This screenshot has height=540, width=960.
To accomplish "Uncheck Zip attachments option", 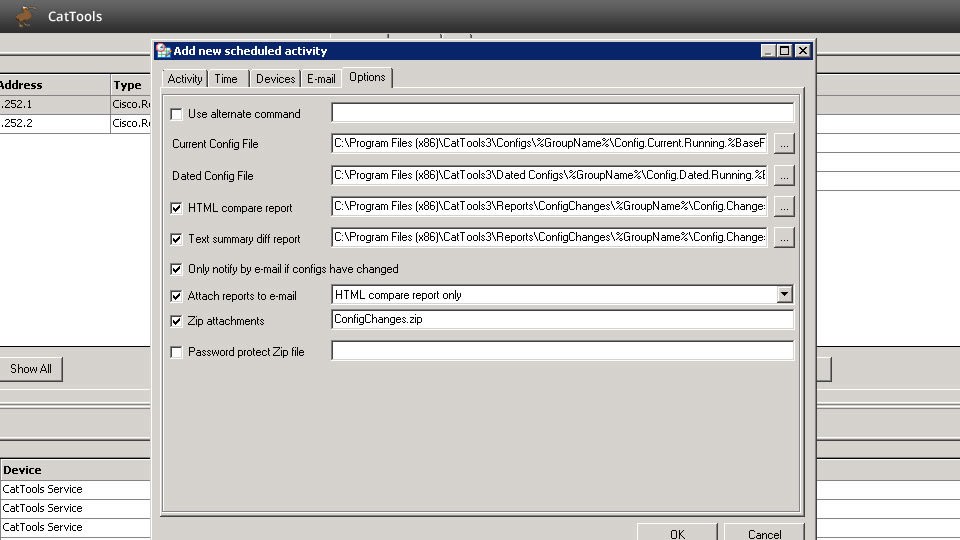I will (177, 321).
